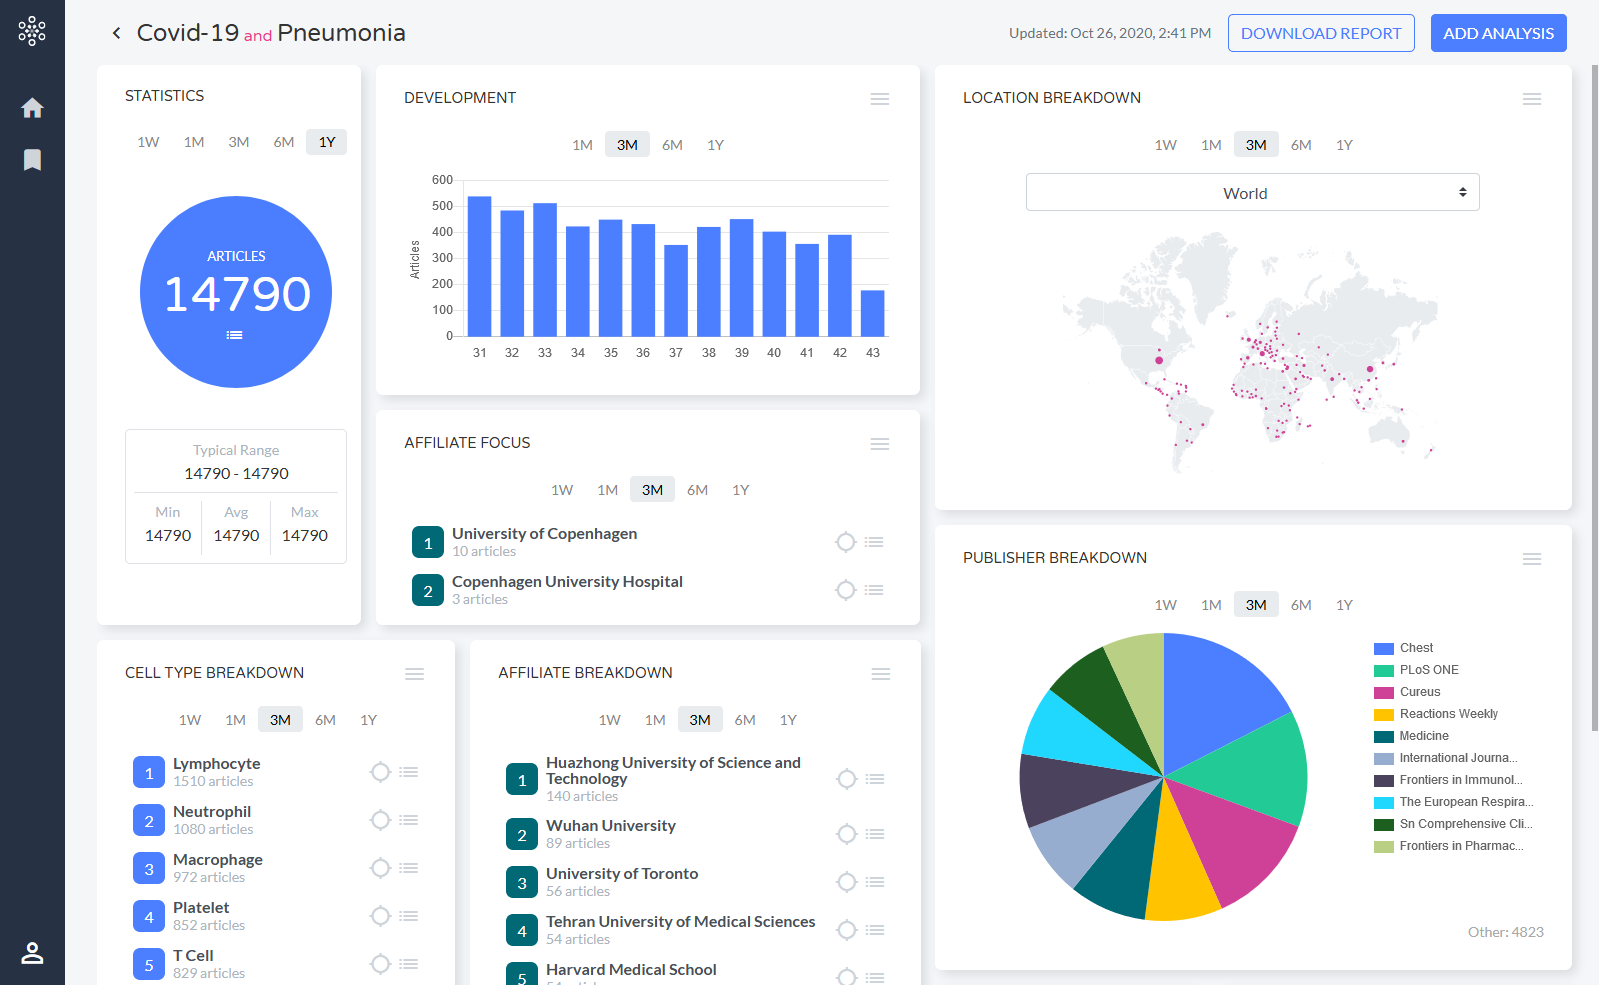
Task: Click the PLoS ONE legend color swatch
Action: (1384, 671)
